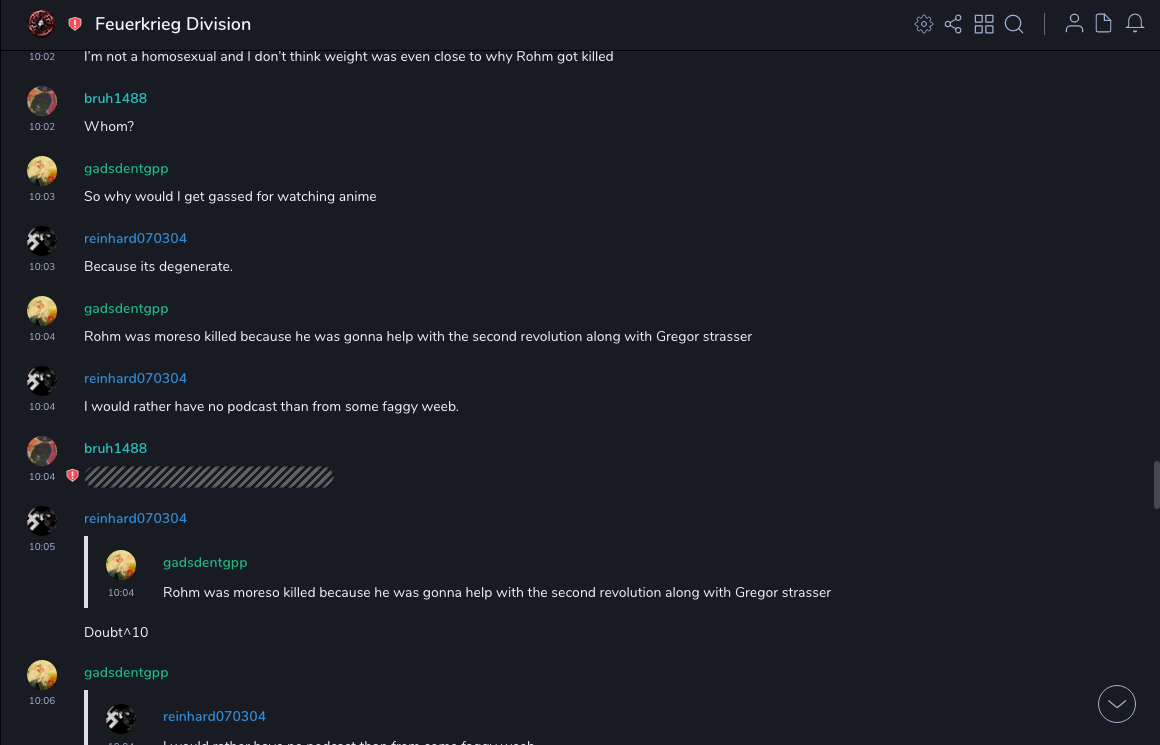Click the red warning shield beside the hidden message
1160x745 pixels.
(72, 476)
